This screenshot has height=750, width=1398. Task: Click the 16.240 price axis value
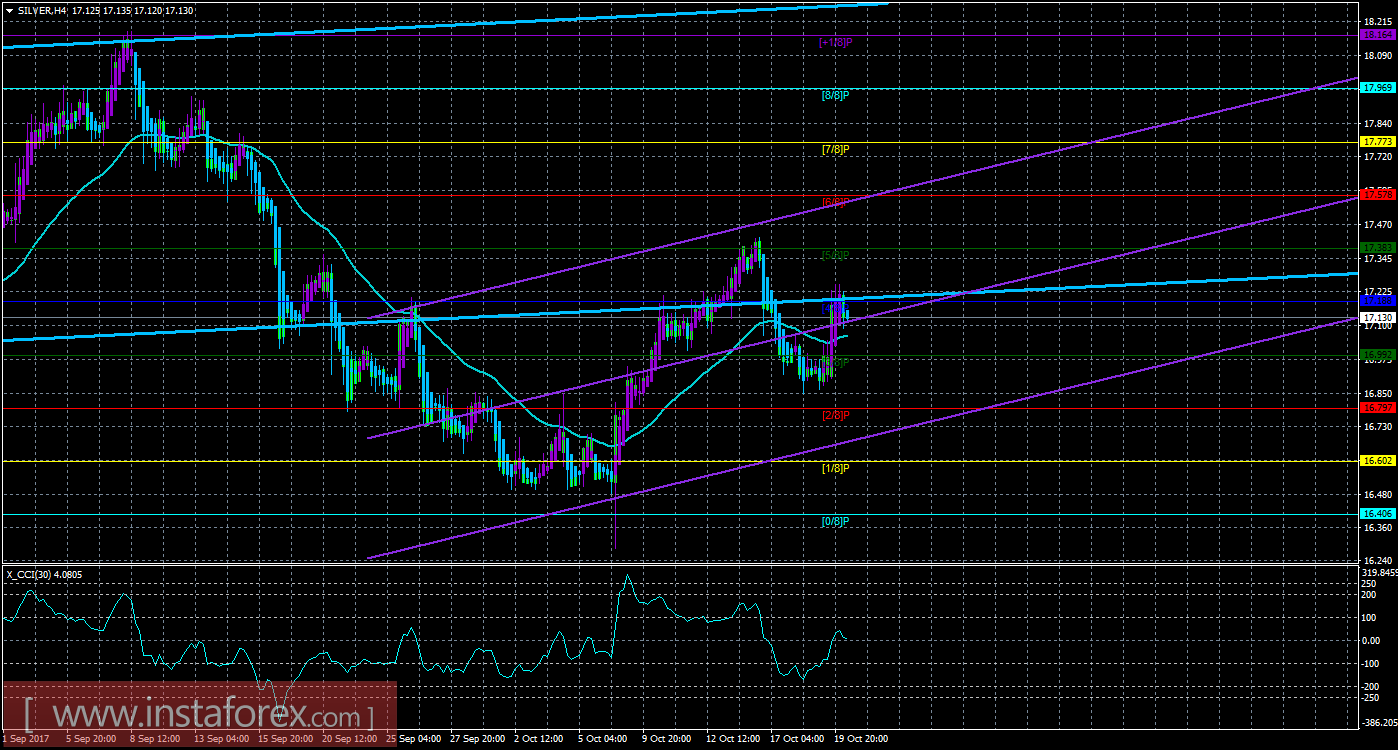[1378, 561]
